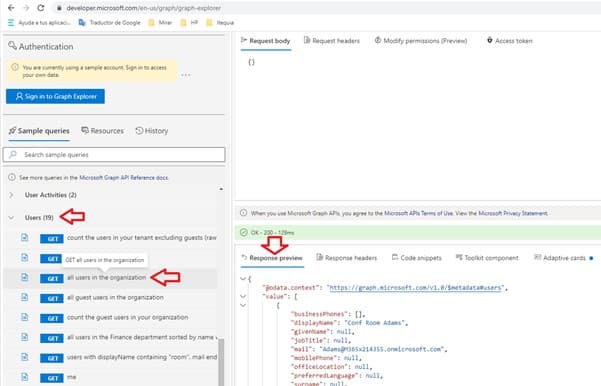The image size is (601, 386).
Task: Select the Request headers tab
Action: click(x=332, y=41)
